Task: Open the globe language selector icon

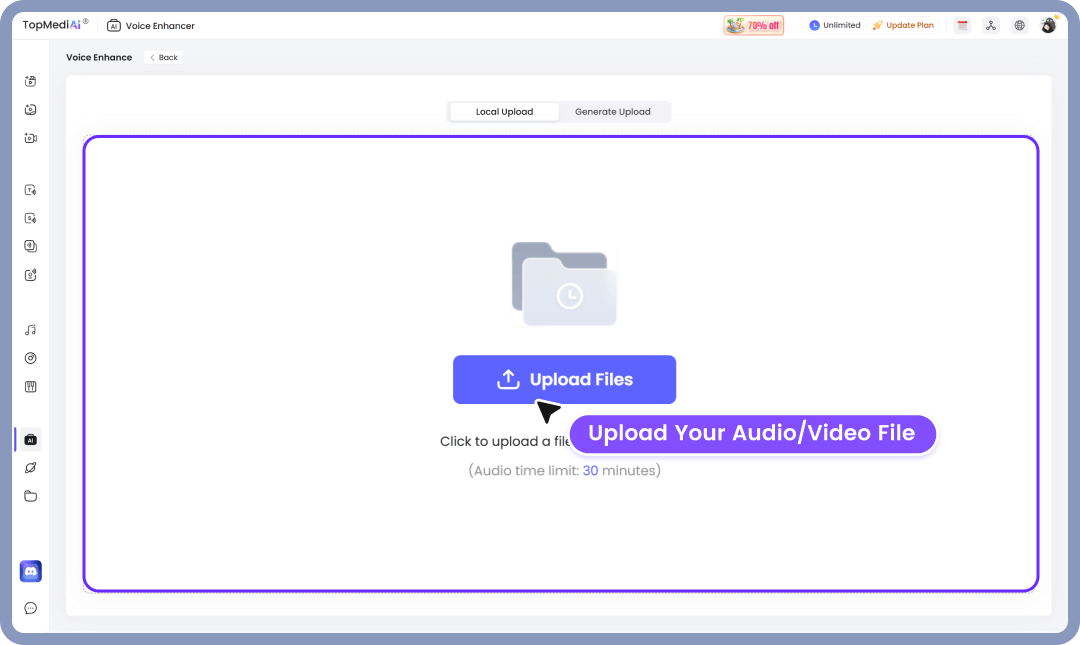Action: pos(1019,24)
